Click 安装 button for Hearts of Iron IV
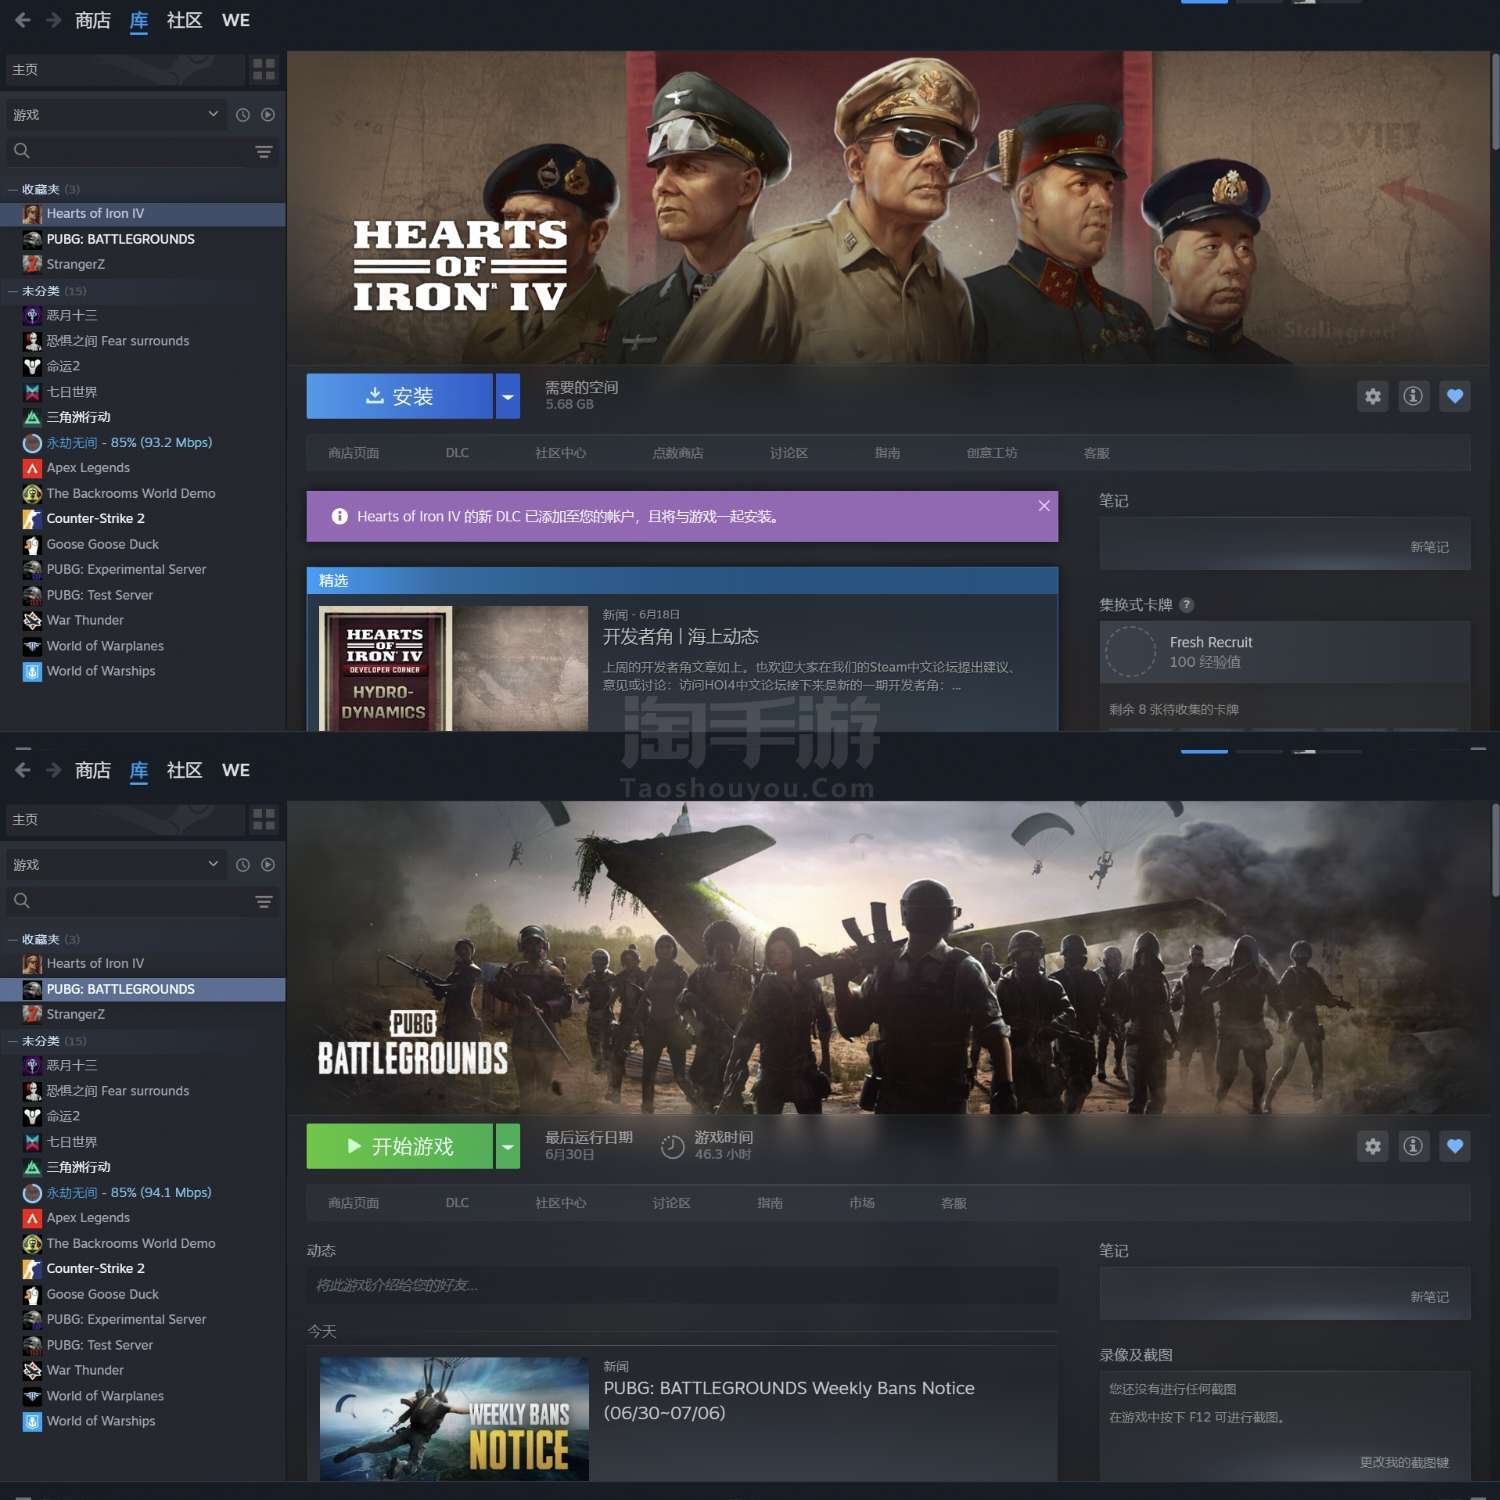The width and height of the screenshot is (1500, 1500). pos(399,396)
